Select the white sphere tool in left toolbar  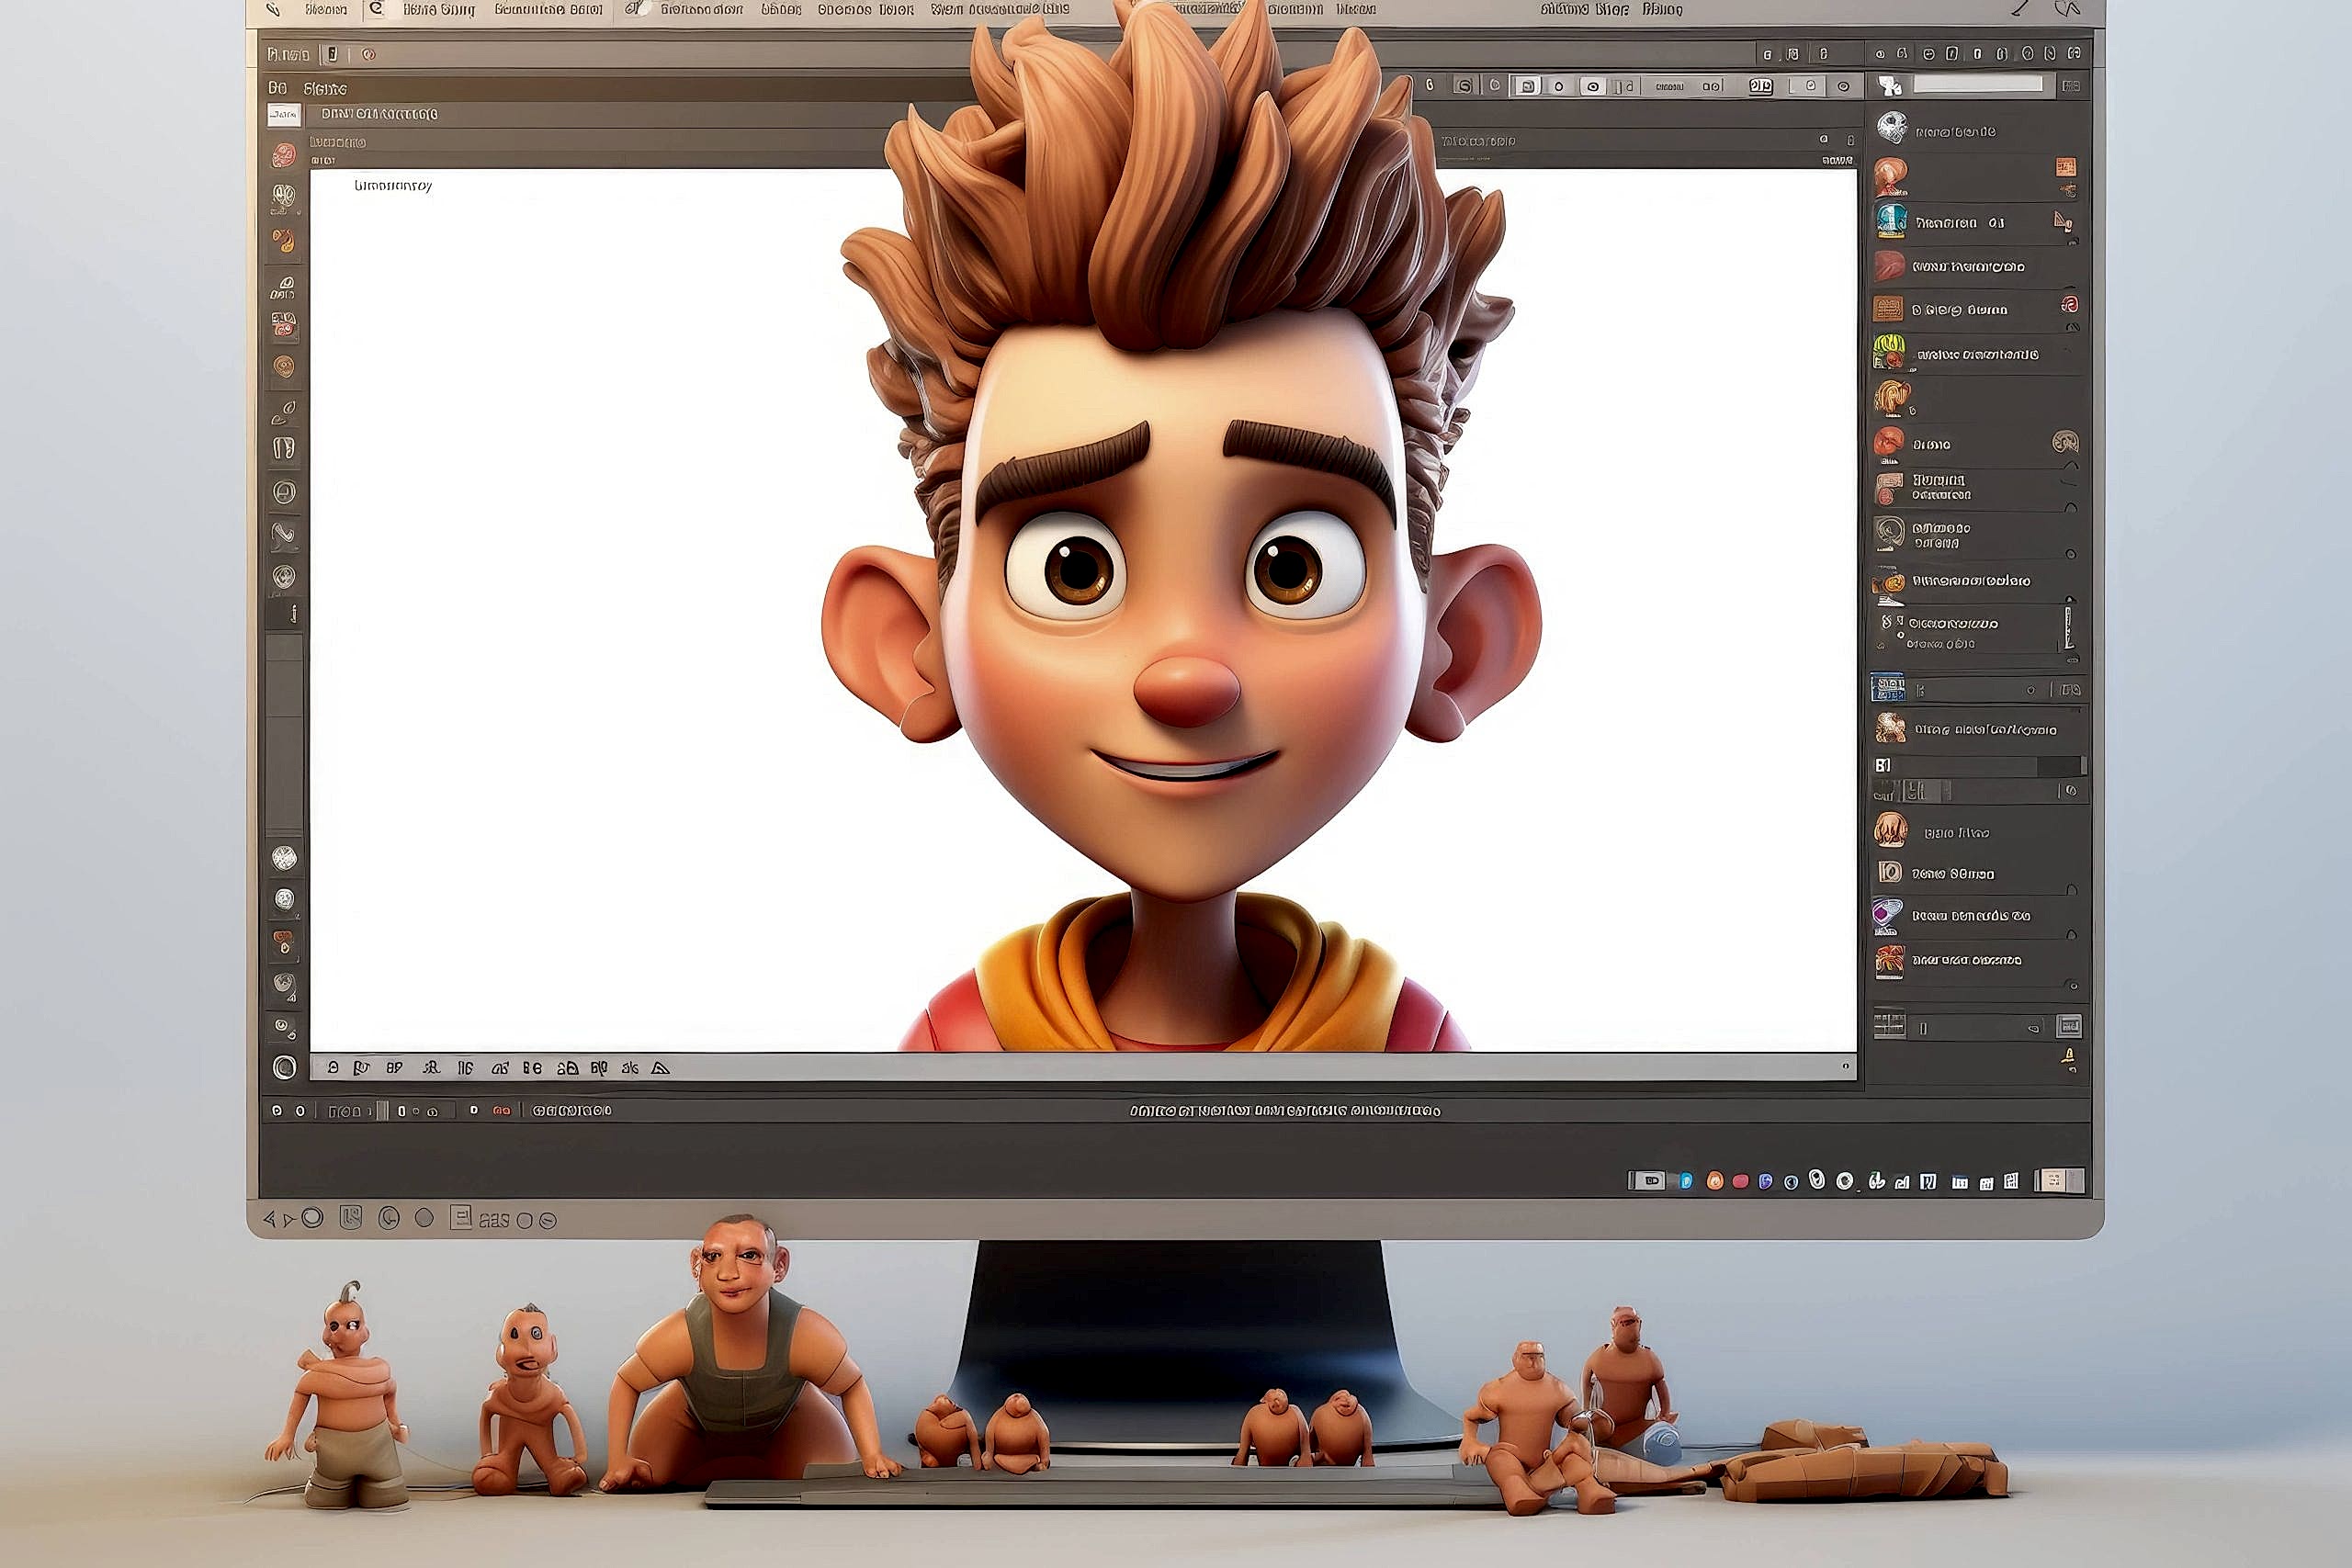[284, 857]
